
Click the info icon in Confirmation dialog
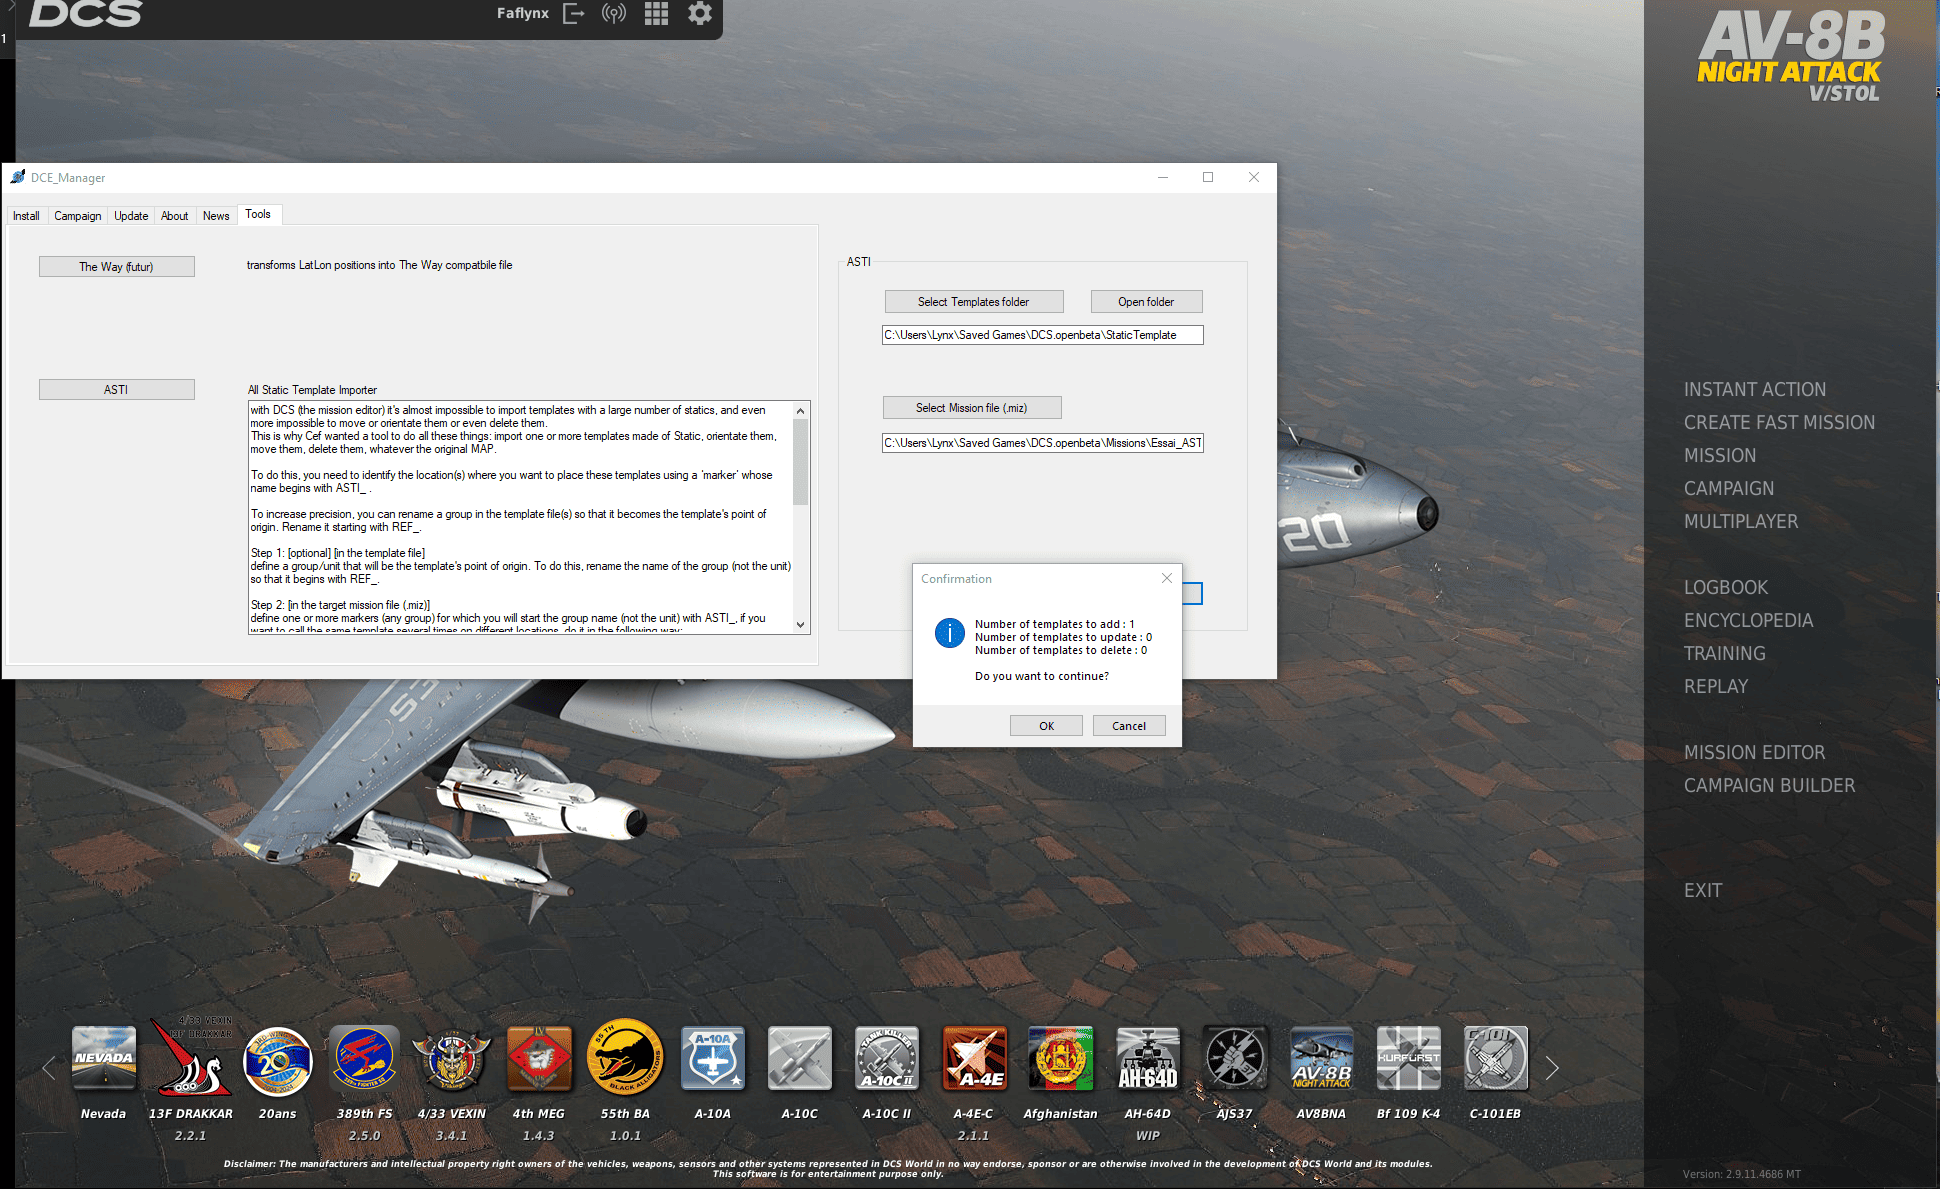tap(949, 632)
